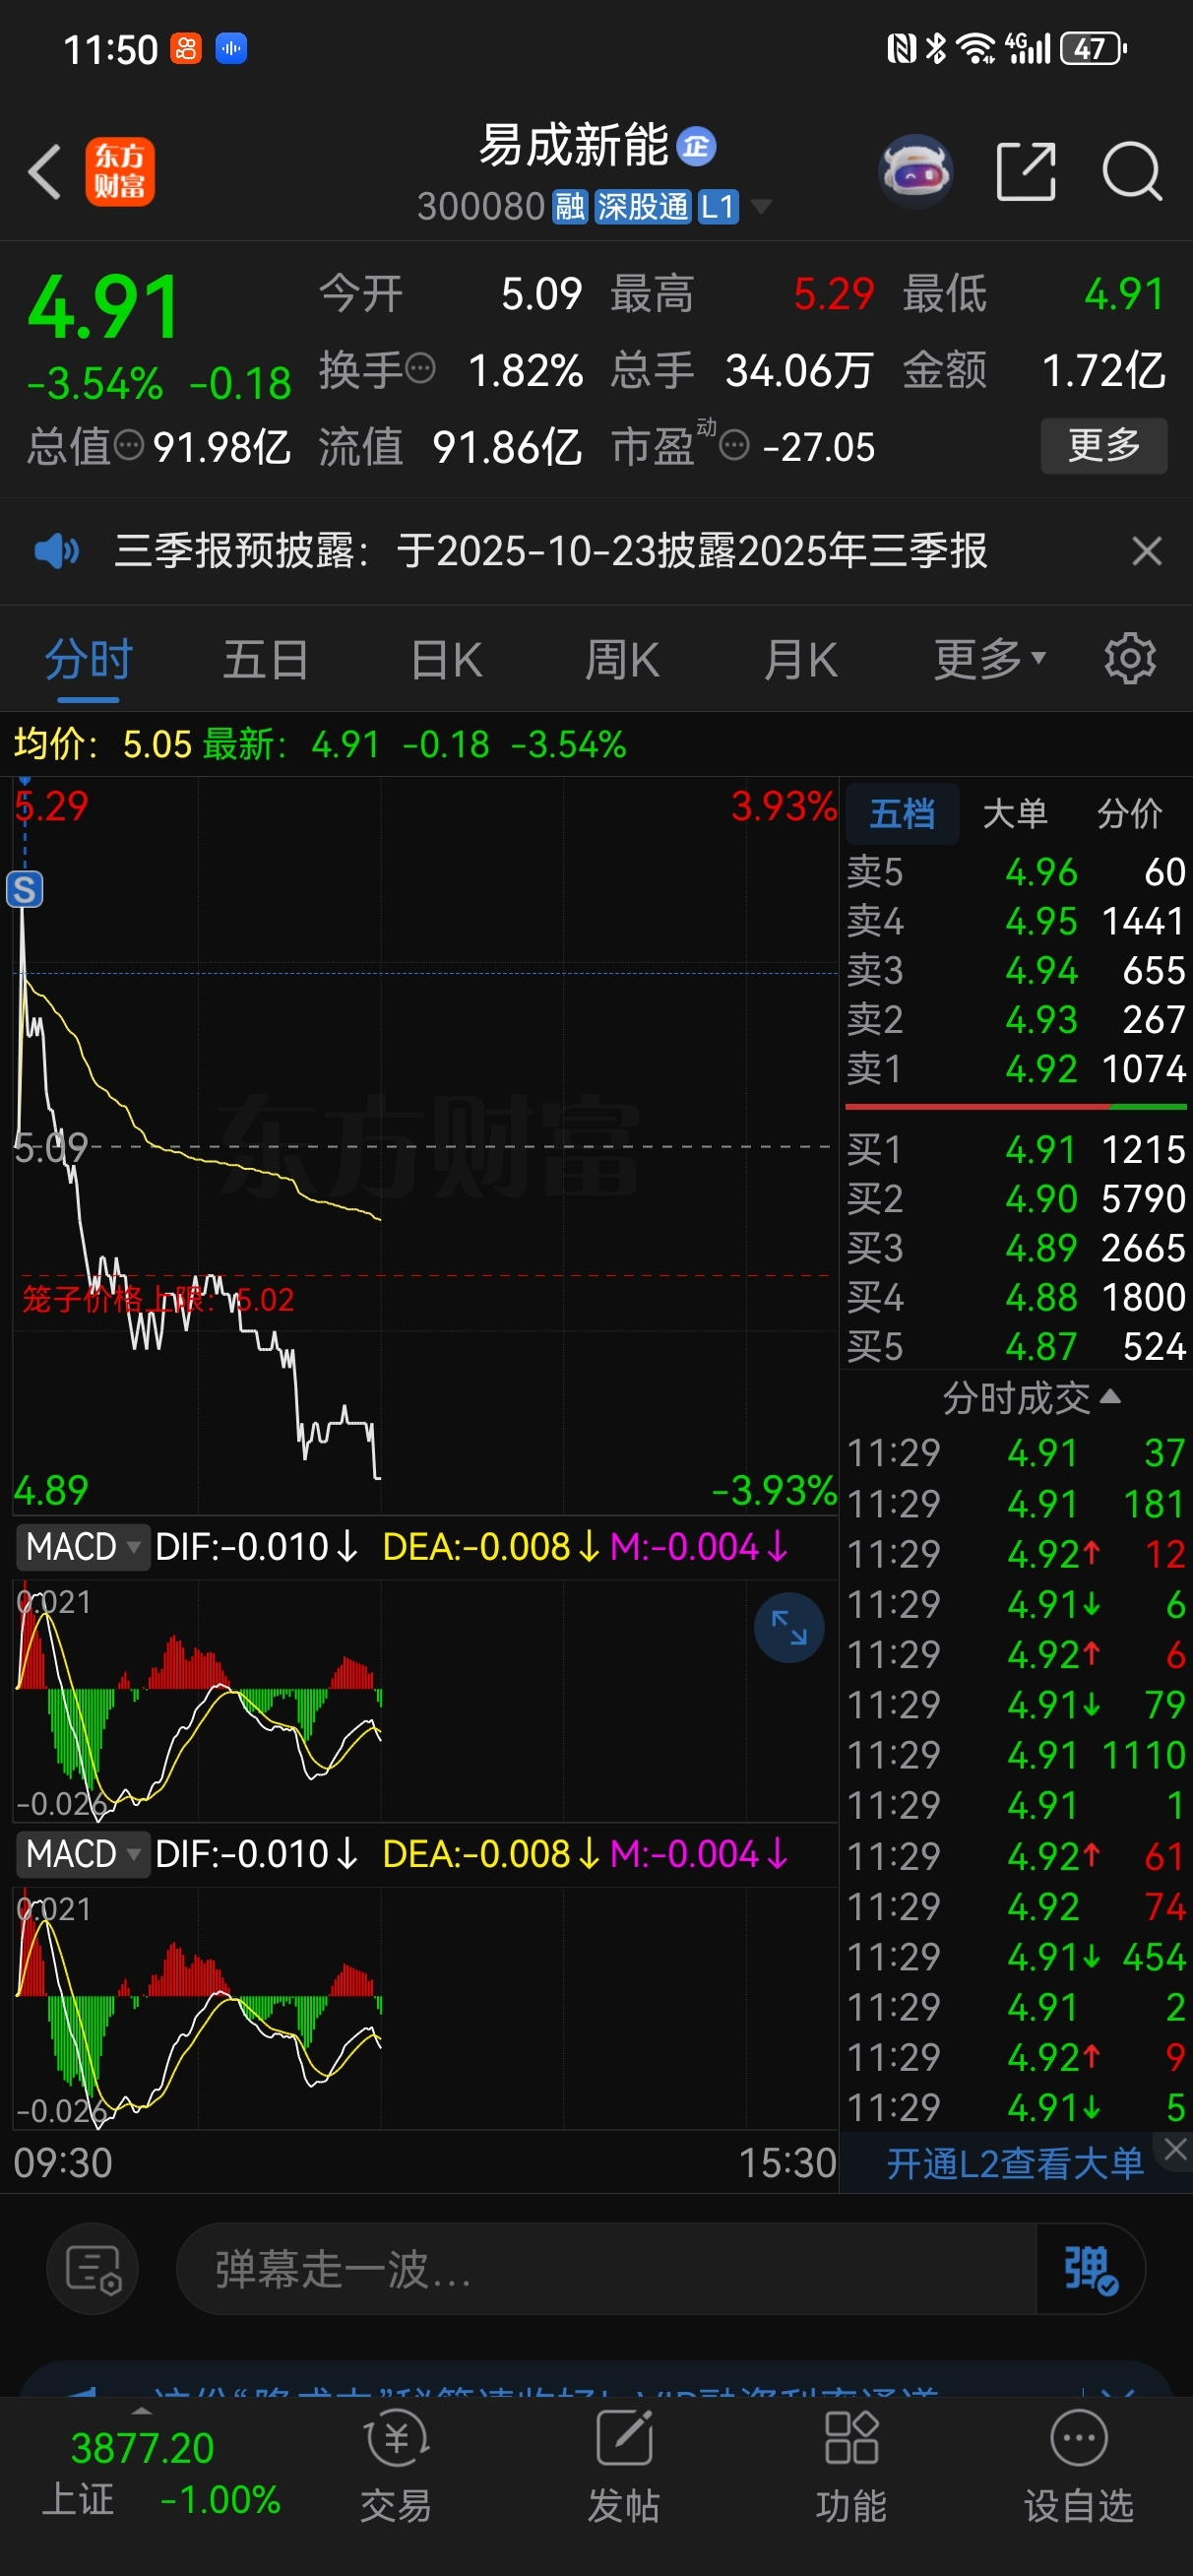Dismiss the 三季报 announcement banner
1193x2576 pixels.
click(1147, 550)
